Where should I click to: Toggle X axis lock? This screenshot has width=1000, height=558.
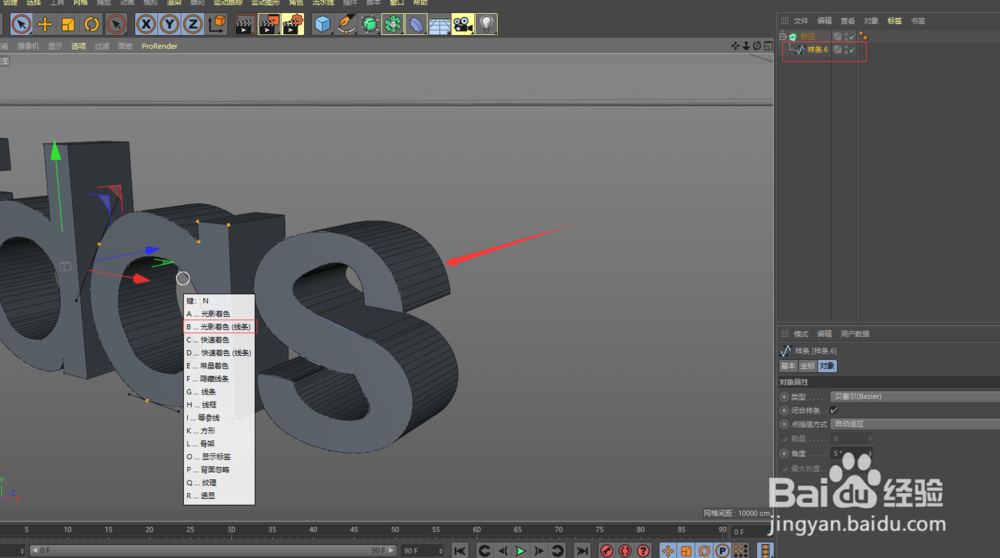coord(146,24)
